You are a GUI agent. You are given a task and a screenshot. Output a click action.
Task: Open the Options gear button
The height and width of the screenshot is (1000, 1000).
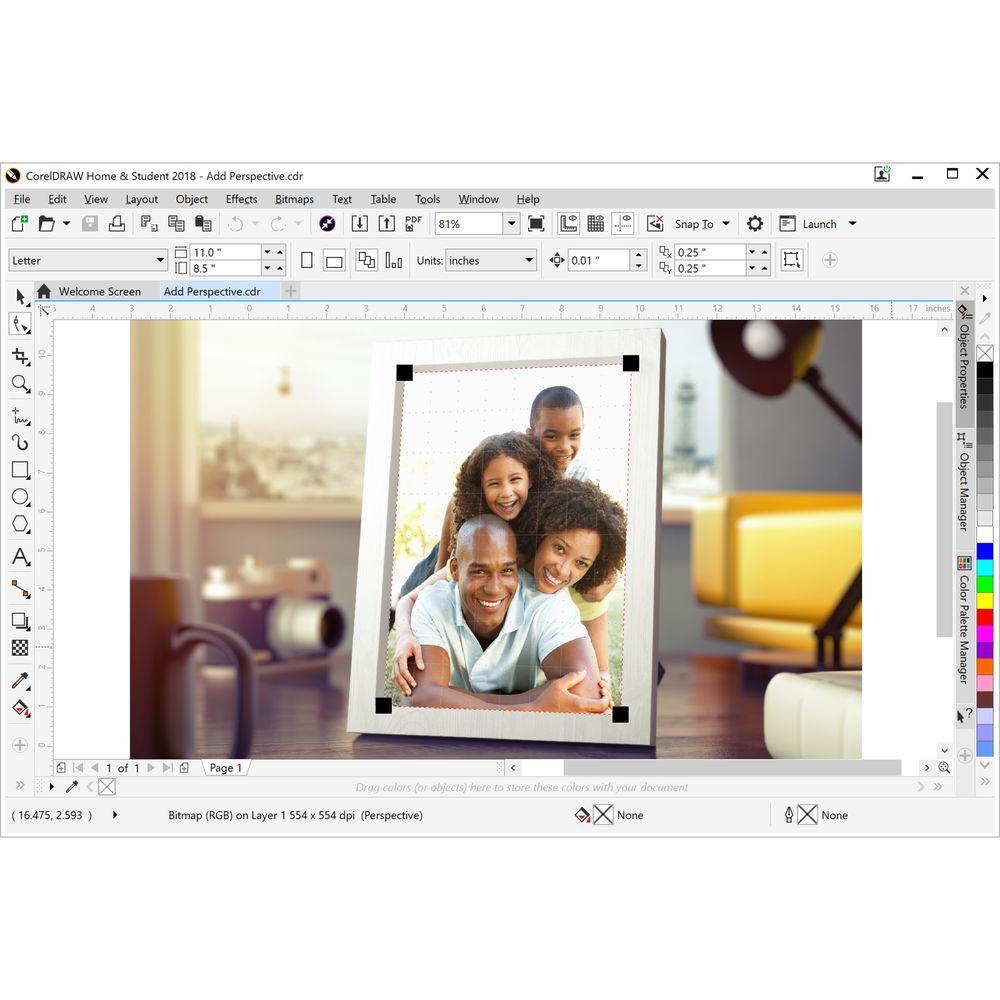(x=755, y=223)
